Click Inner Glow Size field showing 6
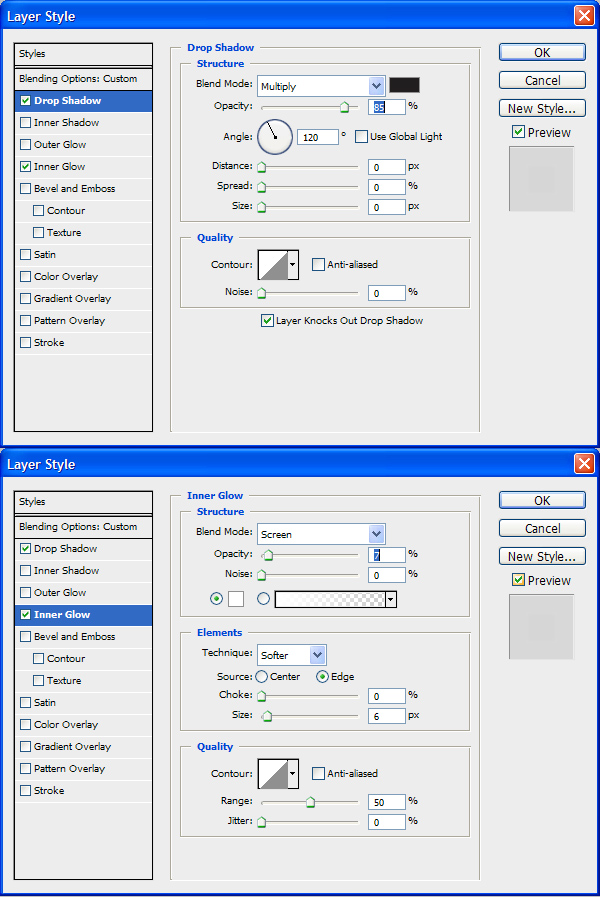The height and width of the screenshot is (897, 600). coord(387,716)
